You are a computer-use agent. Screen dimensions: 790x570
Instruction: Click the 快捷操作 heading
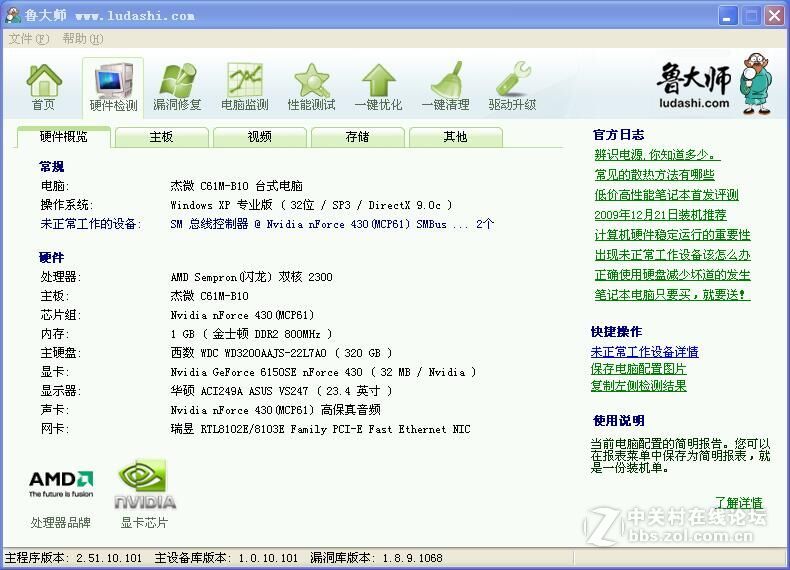(616, 332)
